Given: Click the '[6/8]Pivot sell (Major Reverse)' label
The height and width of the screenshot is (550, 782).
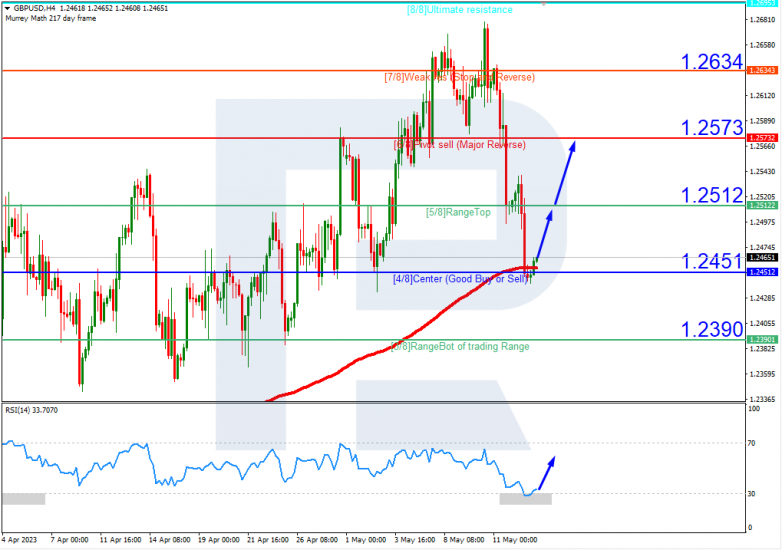Looking at the screenshot, I should coord(459,145).
